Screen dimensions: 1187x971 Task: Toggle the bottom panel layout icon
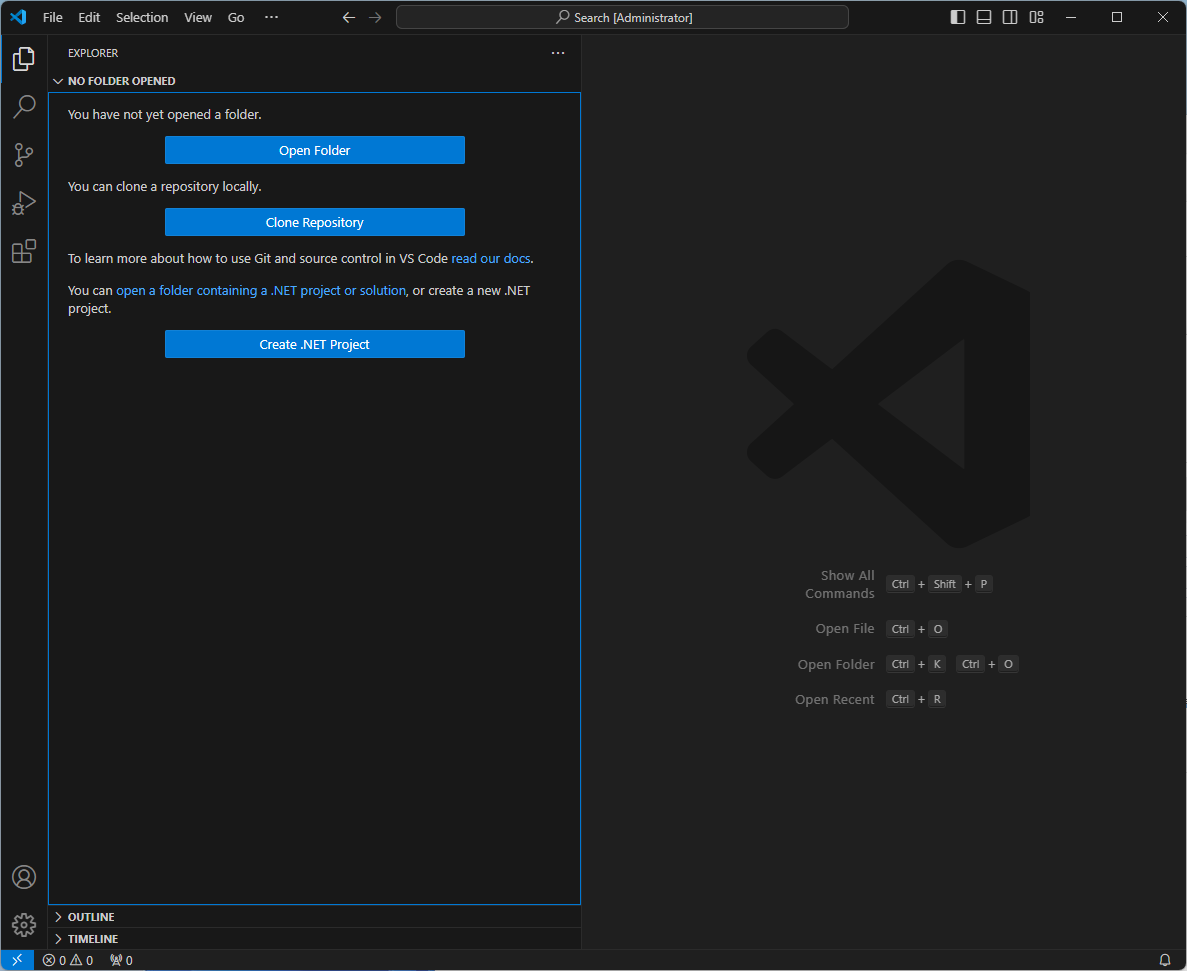tap(984, 17)
